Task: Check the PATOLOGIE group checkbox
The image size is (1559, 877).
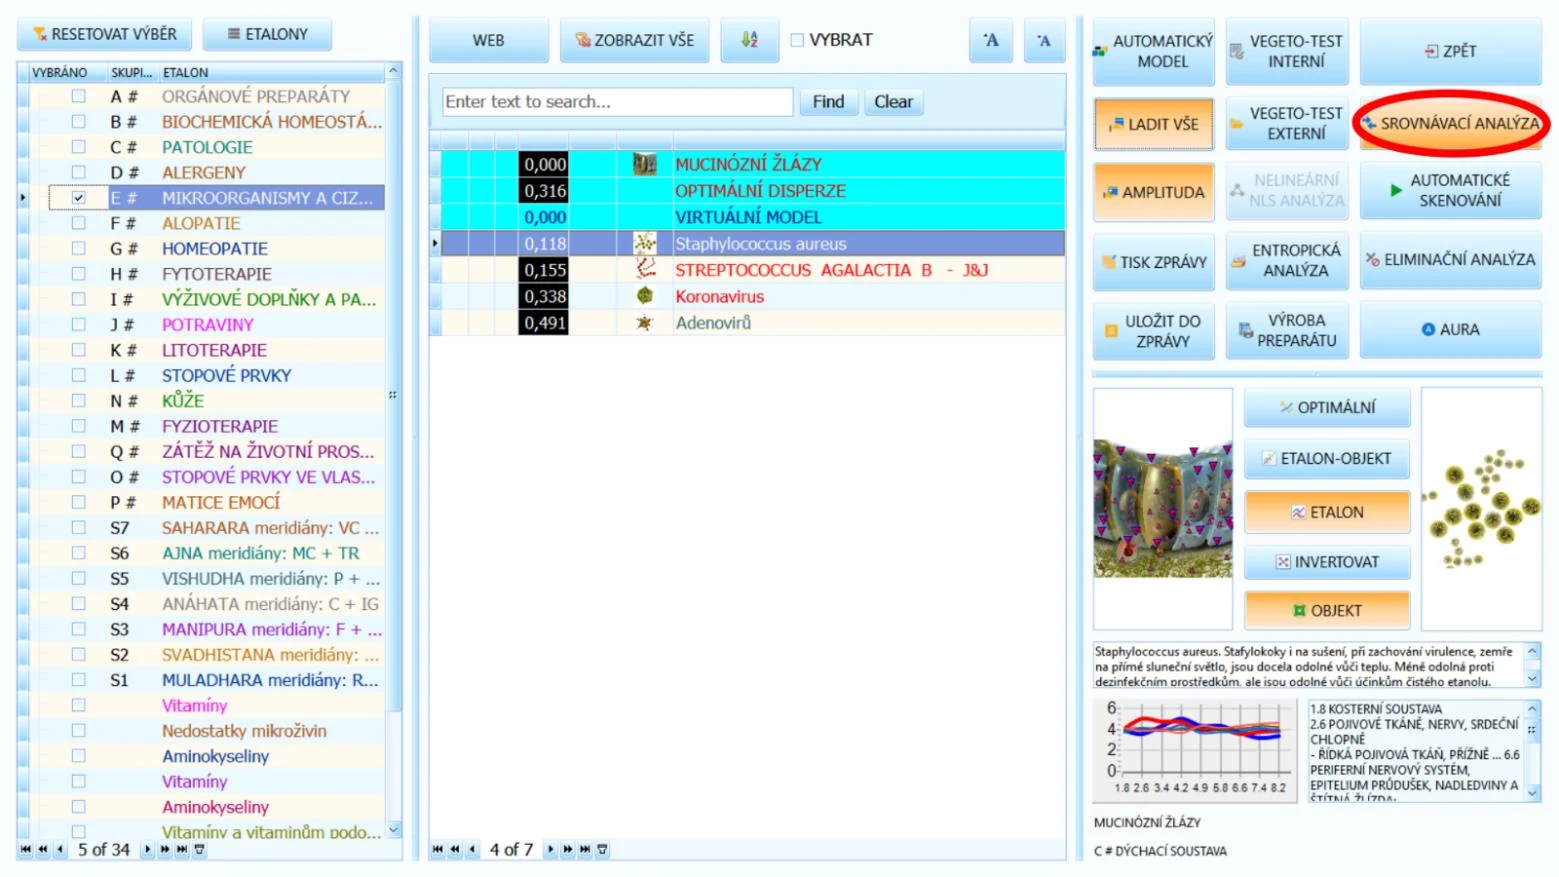Action: coord(78,147)
